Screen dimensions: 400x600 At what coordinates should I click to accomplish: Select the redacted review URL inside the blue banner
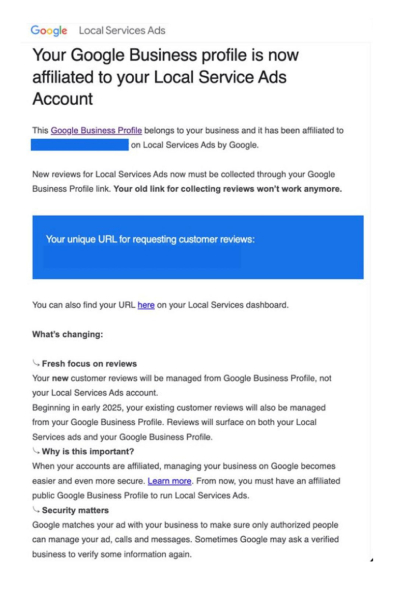tap(142, 259)
